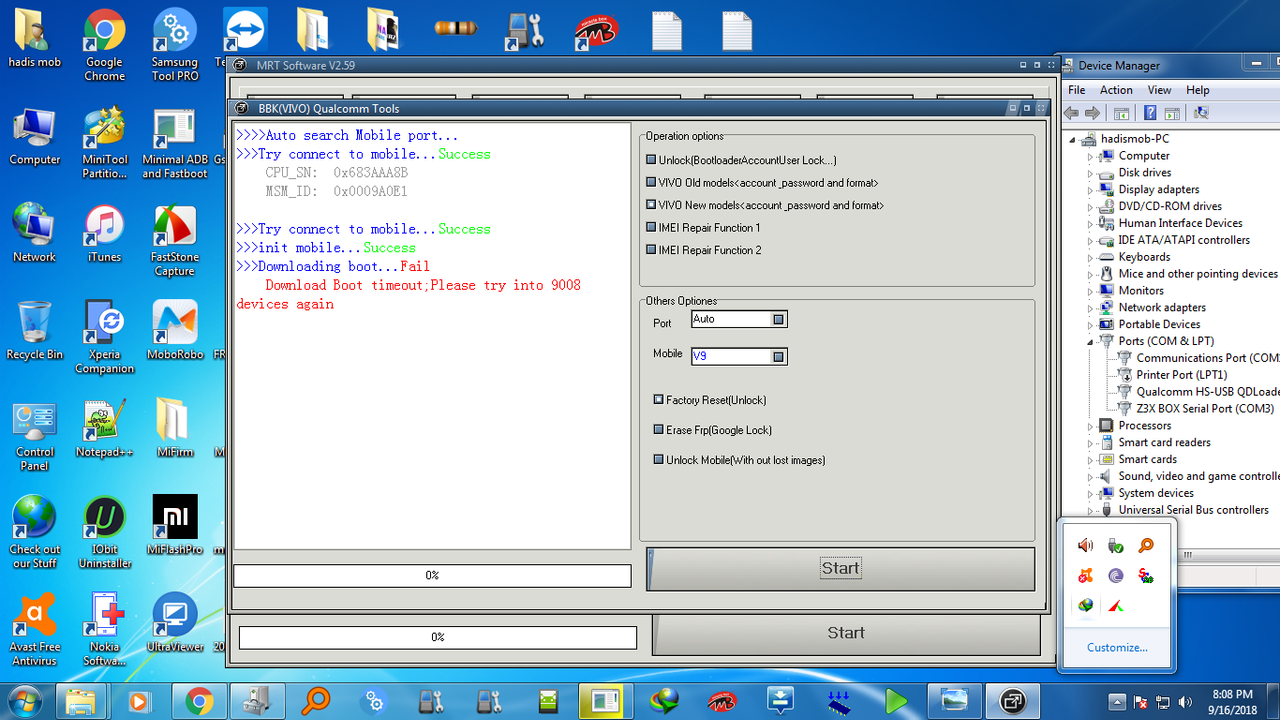This screenshot has height=720, width=1280.
Task: Open the Notepad++ desktop icon
Action: click(x=104, y=428)
